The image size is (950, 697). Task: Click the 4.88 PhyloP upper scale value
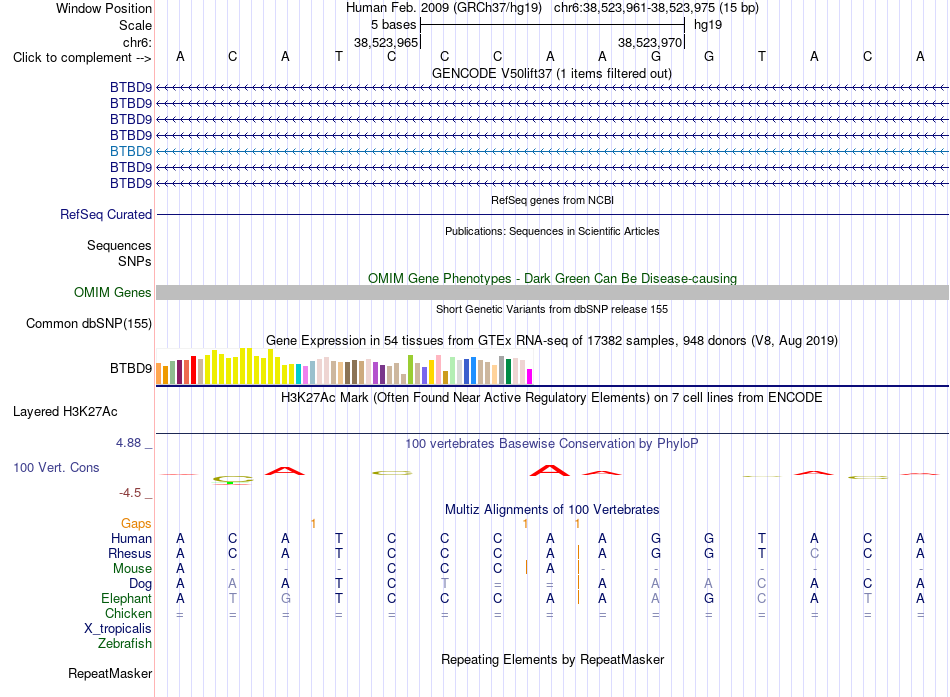tap(128, 443)
